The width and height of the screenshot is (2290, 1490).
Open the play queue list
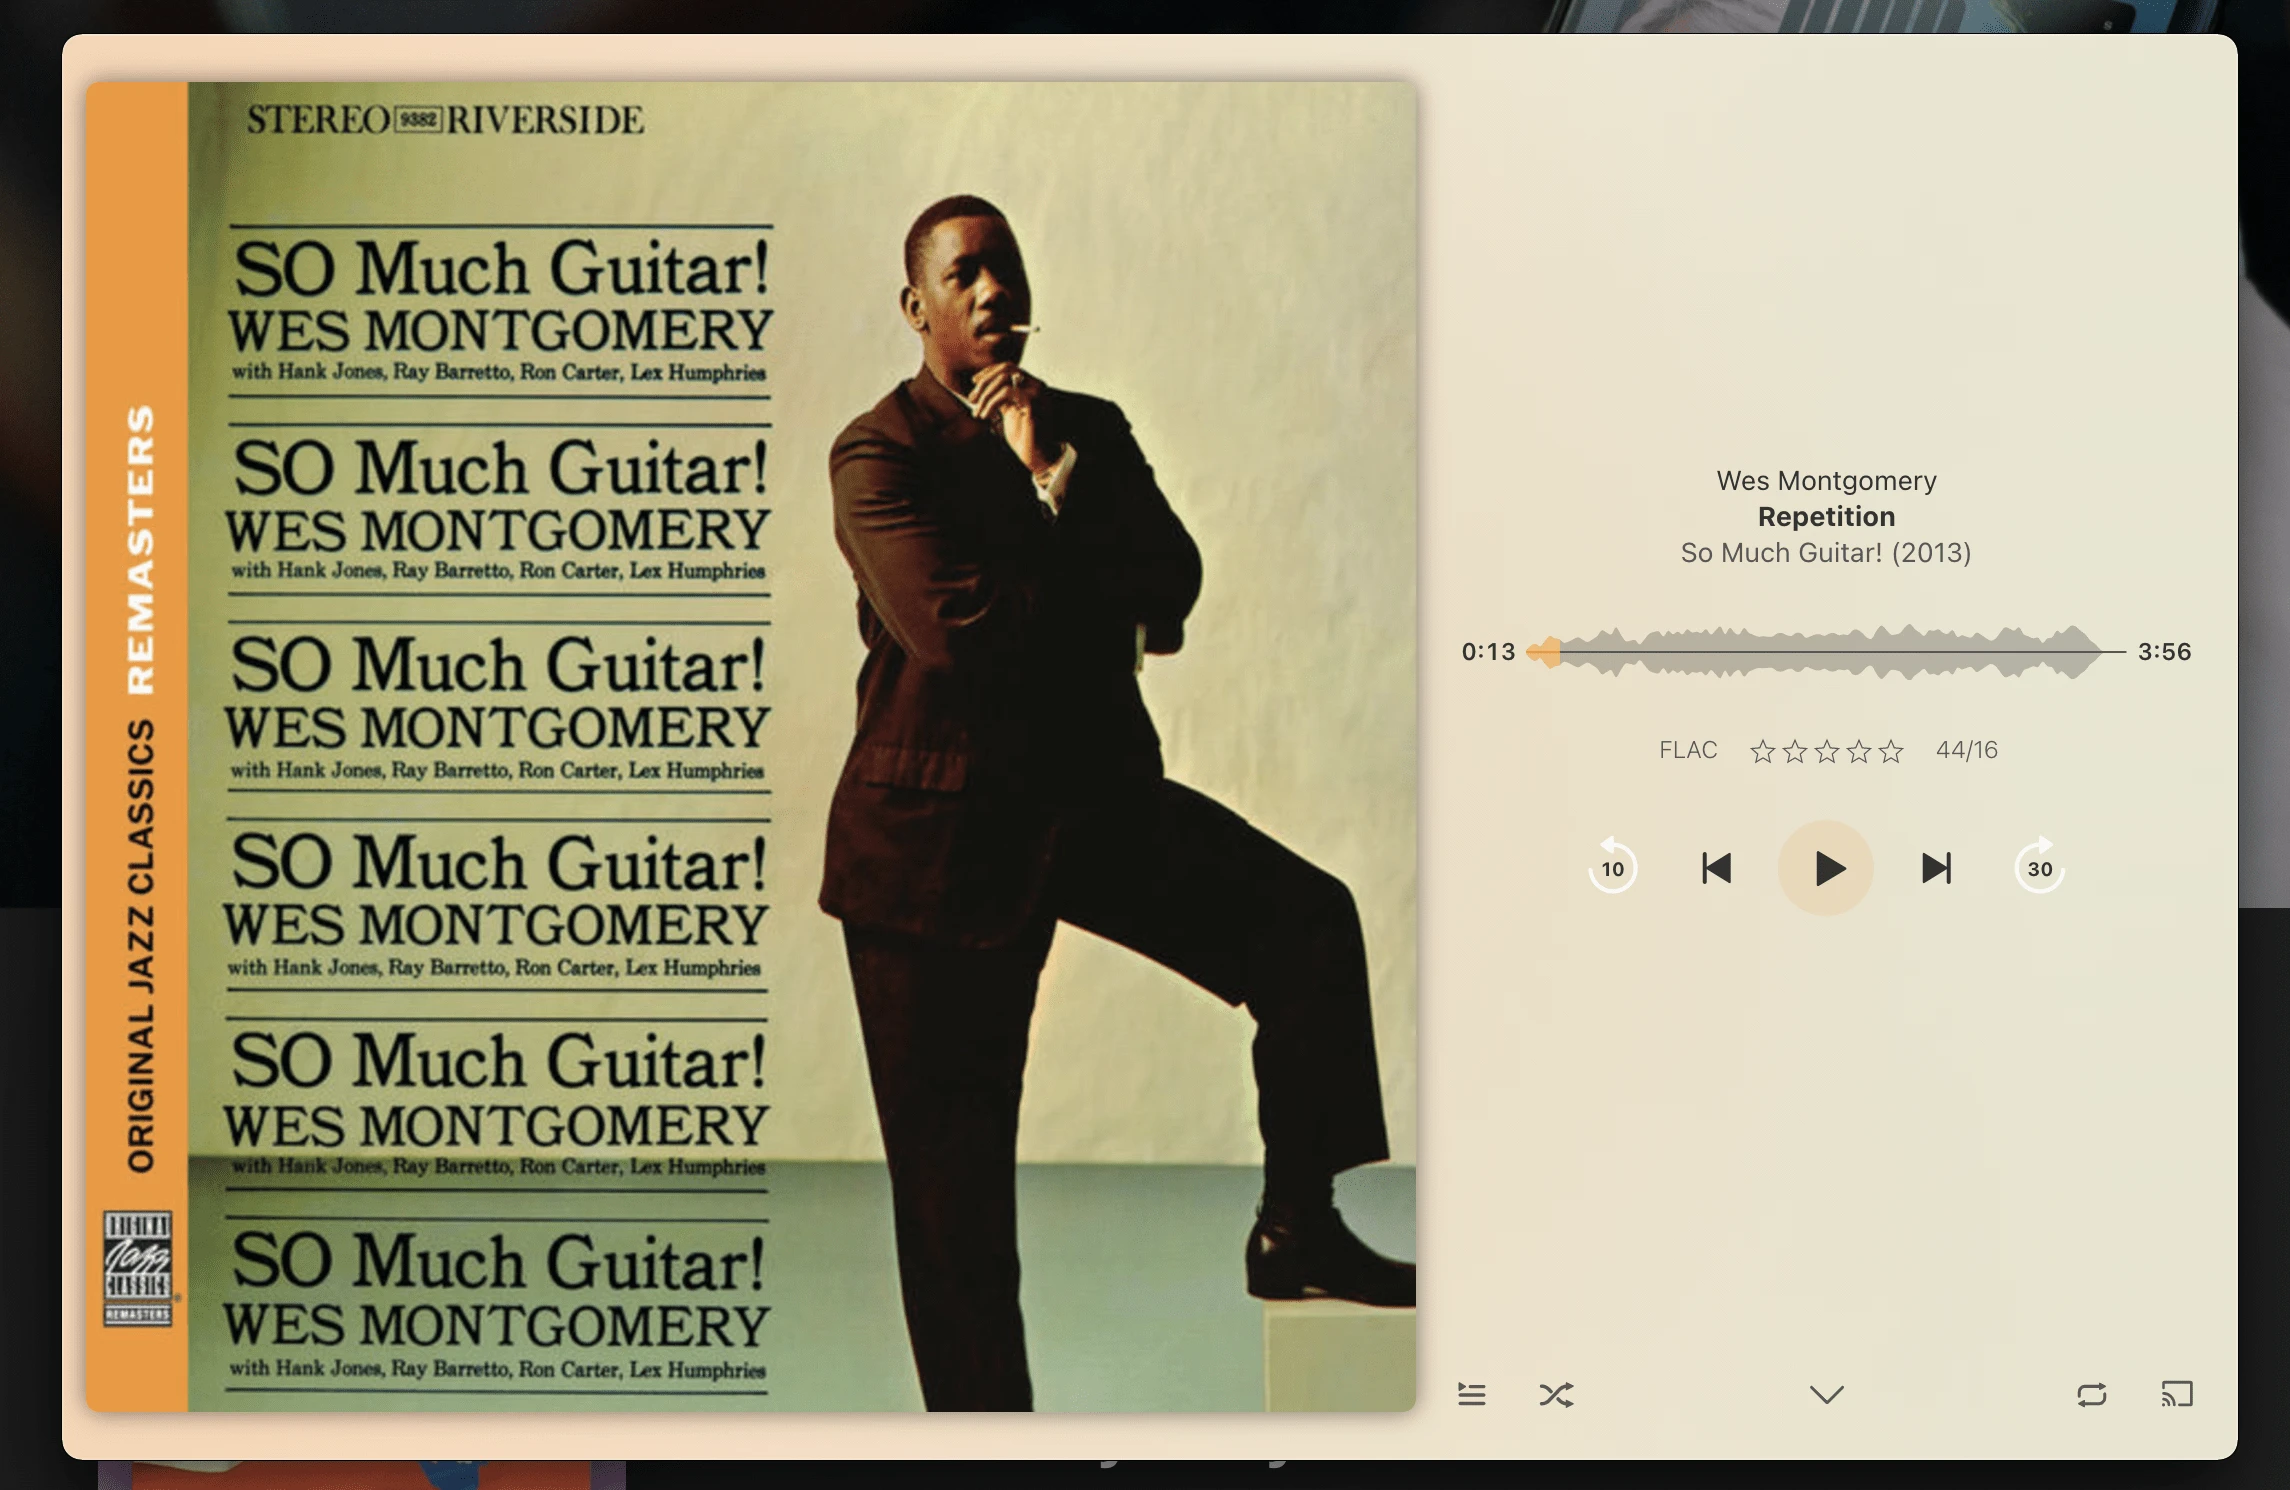(x=1471, y=1394)
